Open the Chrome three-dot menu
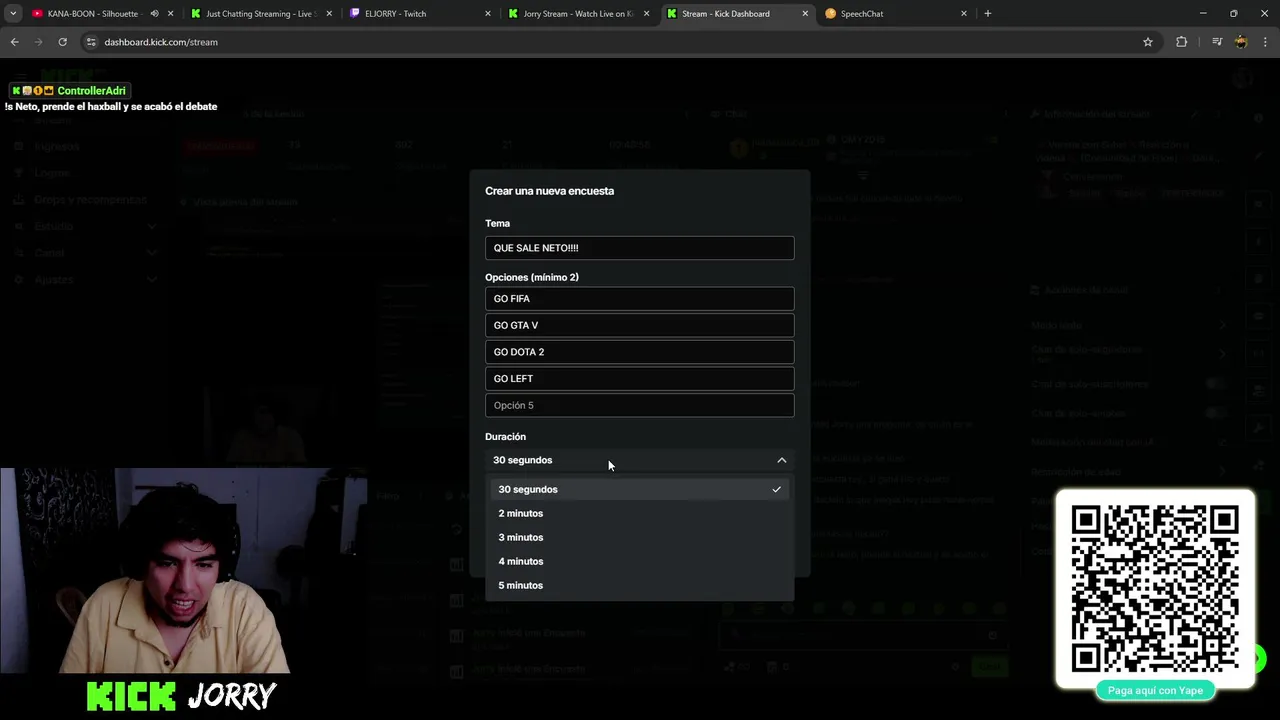 (x=1266, y=42)
